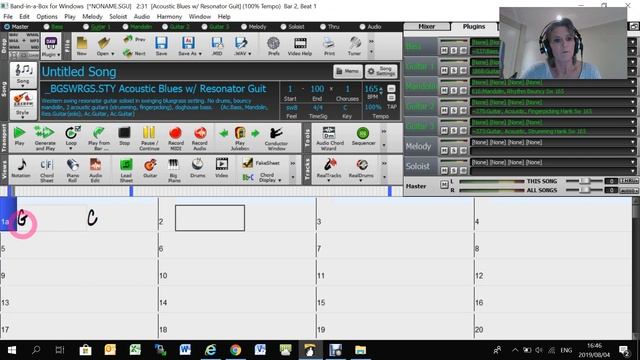Open Video Help
The image size is (640, 360).
point(300,46)
